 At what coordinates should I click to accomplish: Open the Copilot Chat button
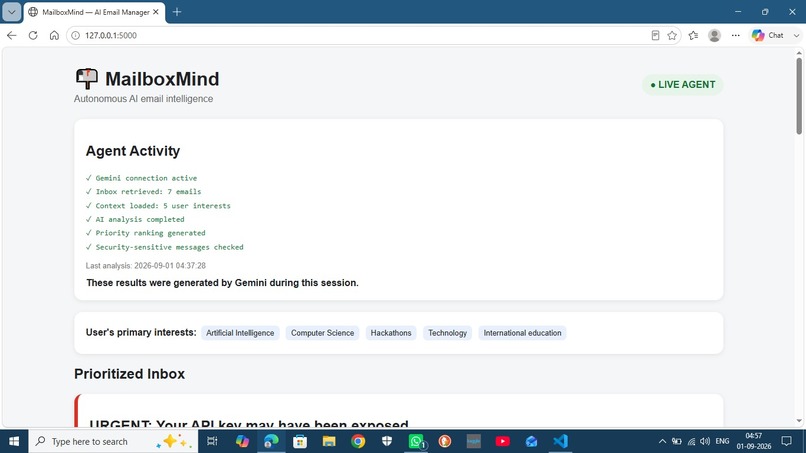(768, 35)
